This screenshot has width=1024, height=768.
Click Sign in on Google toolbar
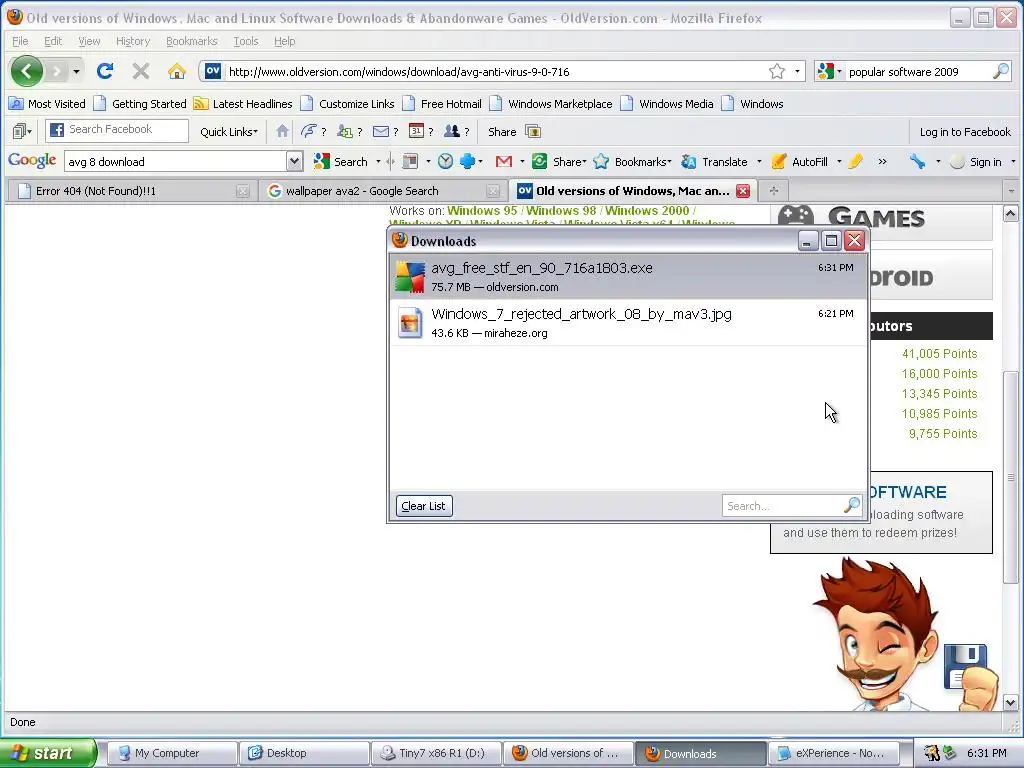pos(985,162)
